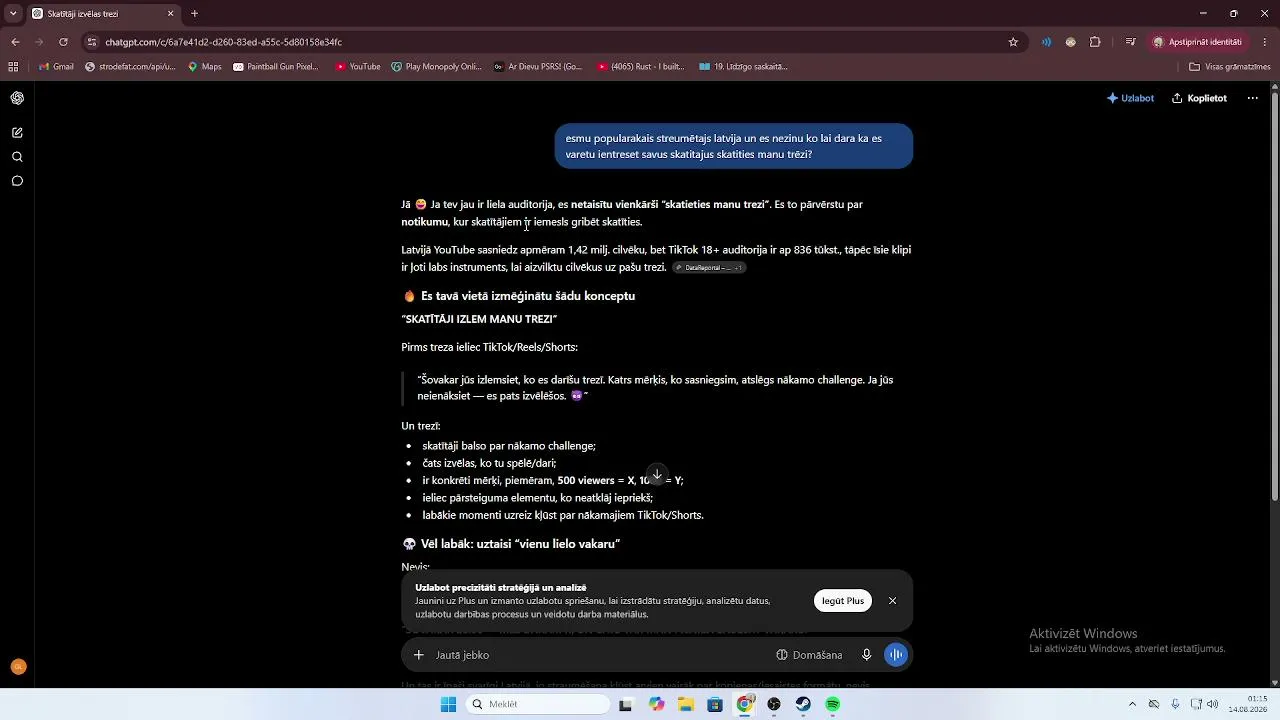Open File Explorer from the taskbar

685,704
